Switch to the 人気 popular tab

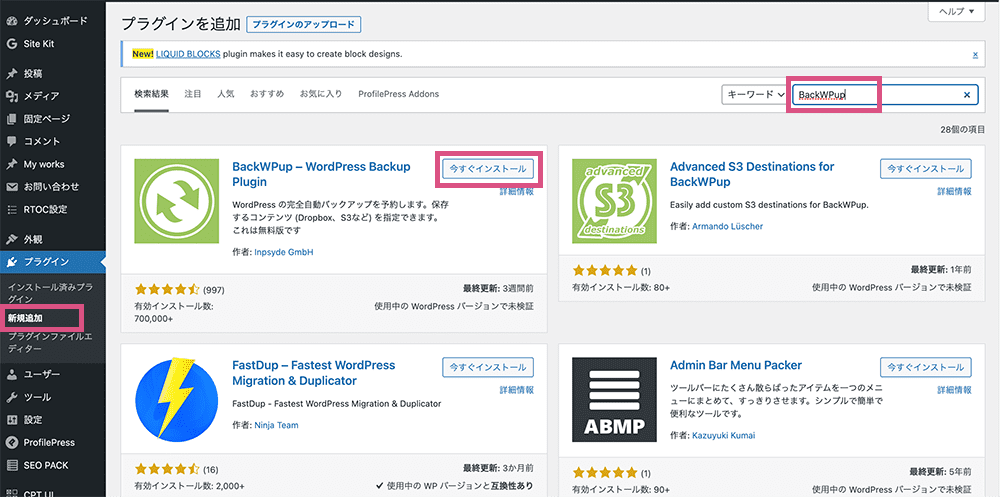pyautogui.click(x=225, y=94)
